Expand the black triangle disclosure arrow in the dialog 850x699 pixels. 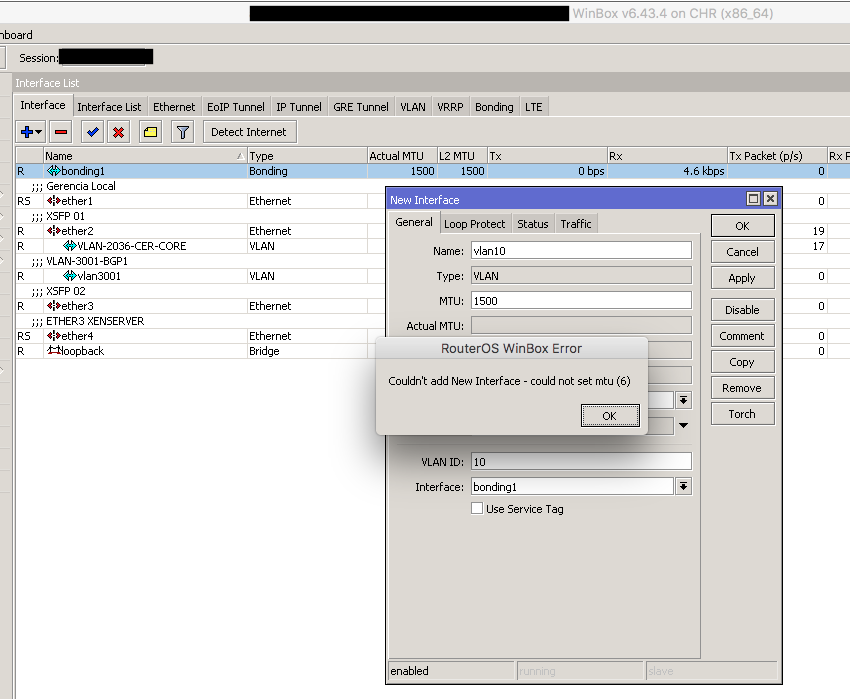coord(684,426)
